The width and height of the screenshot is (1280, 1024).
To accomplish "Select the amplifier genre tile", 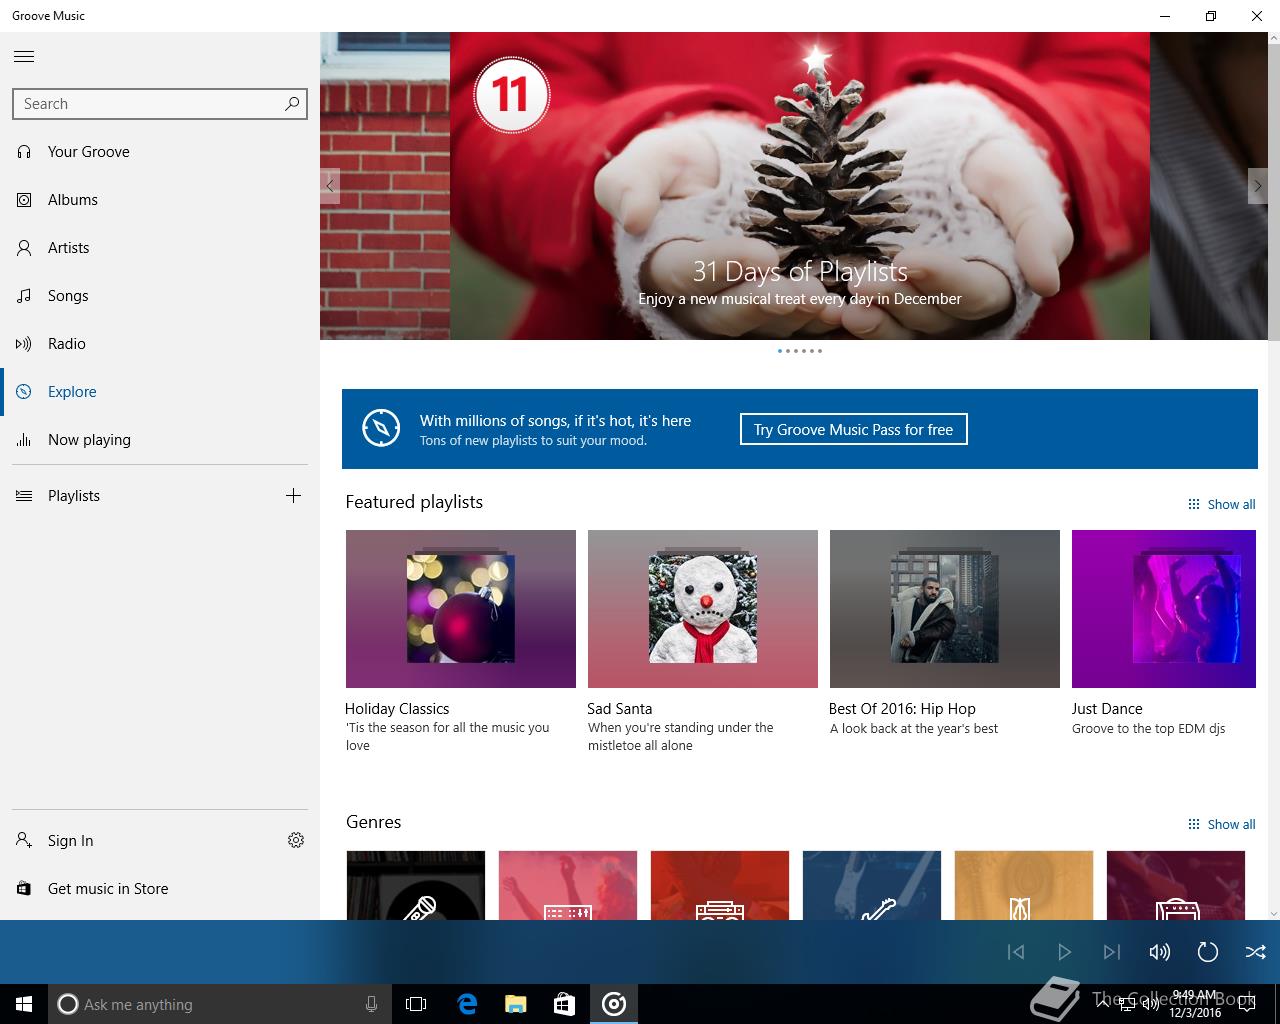I will pos(1176,885).
